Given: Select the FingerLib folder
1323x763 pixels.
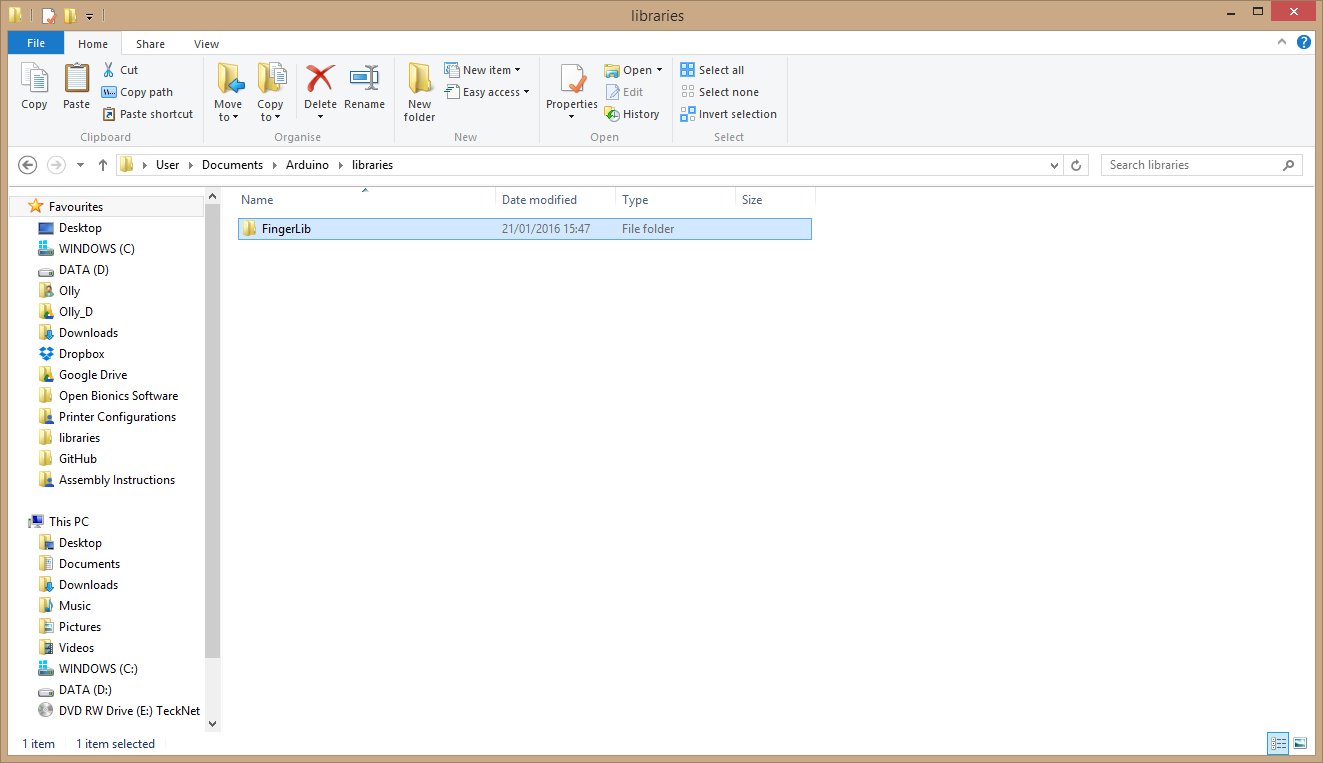Looking at the screenshot, I should [524, 229].
